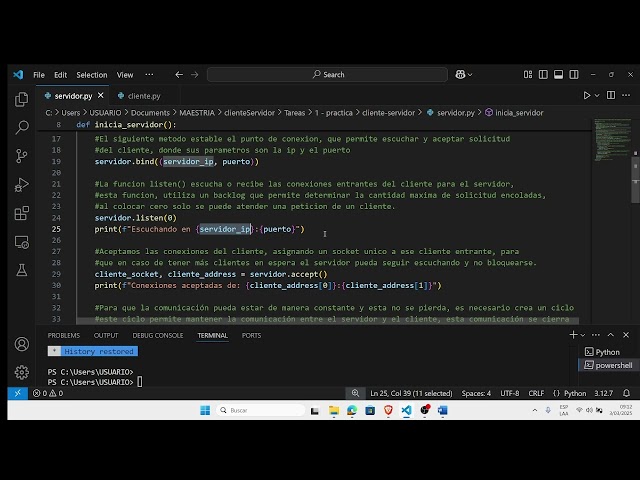This screenshot has height=480, width=640.
Task: Click the MAESTRIA breadcrumb folder
Action: [x=197, y=113]
